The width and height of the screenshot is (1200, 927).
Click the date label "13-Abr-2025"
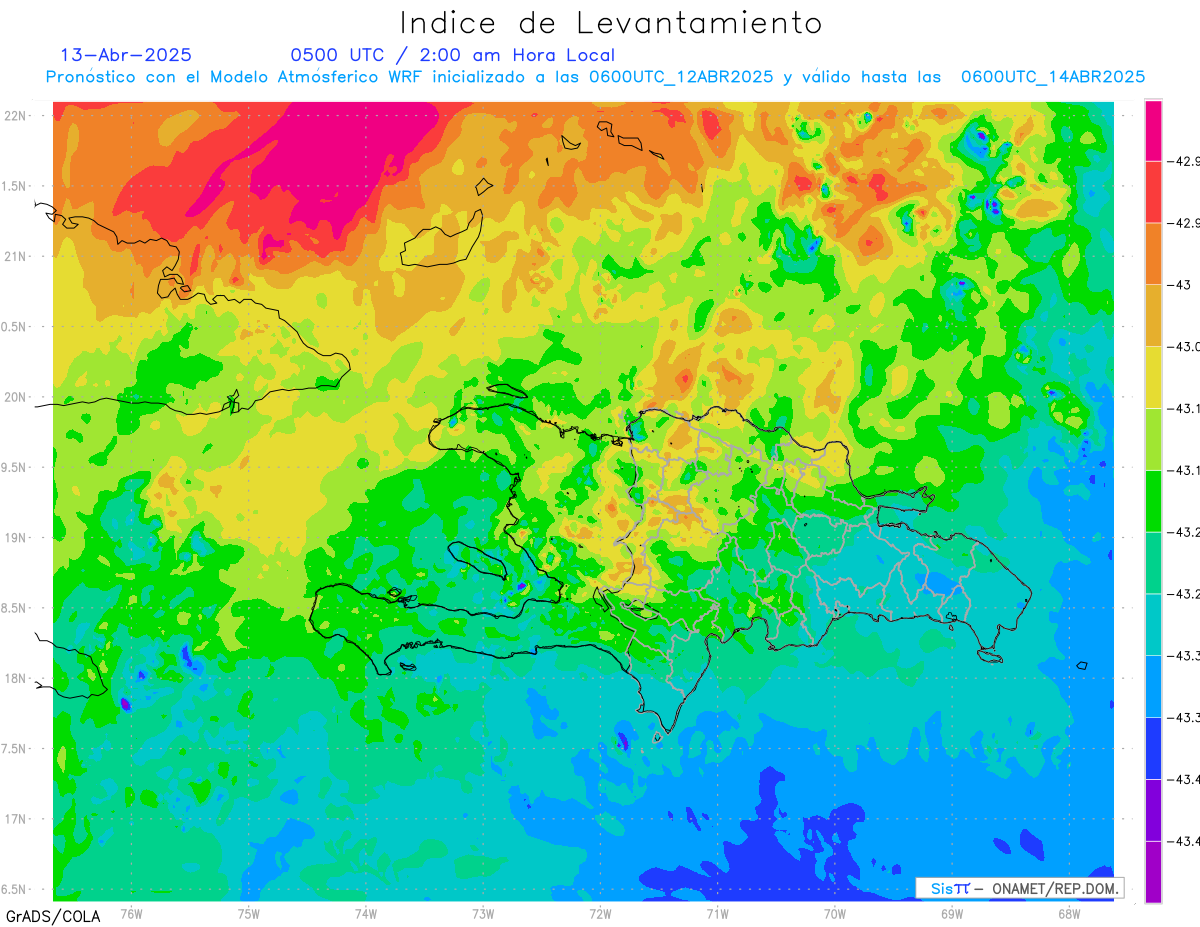point(126,55)
